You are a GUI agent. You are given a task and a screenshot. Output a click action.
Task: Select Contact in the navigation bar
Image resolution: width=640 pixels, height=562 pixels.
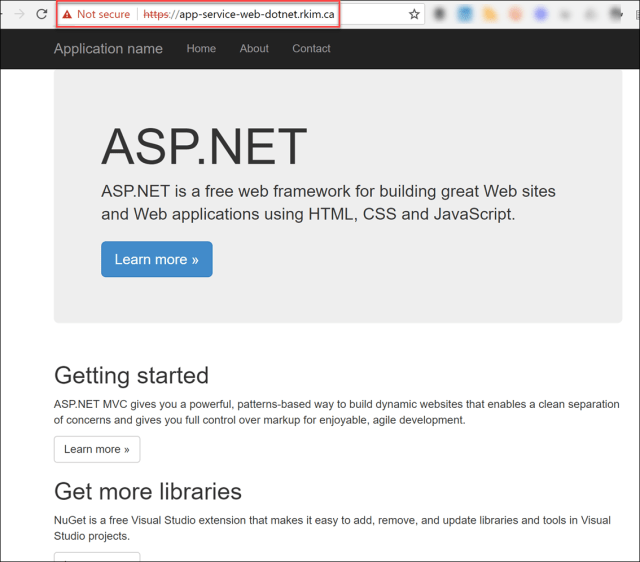point(311,49)
